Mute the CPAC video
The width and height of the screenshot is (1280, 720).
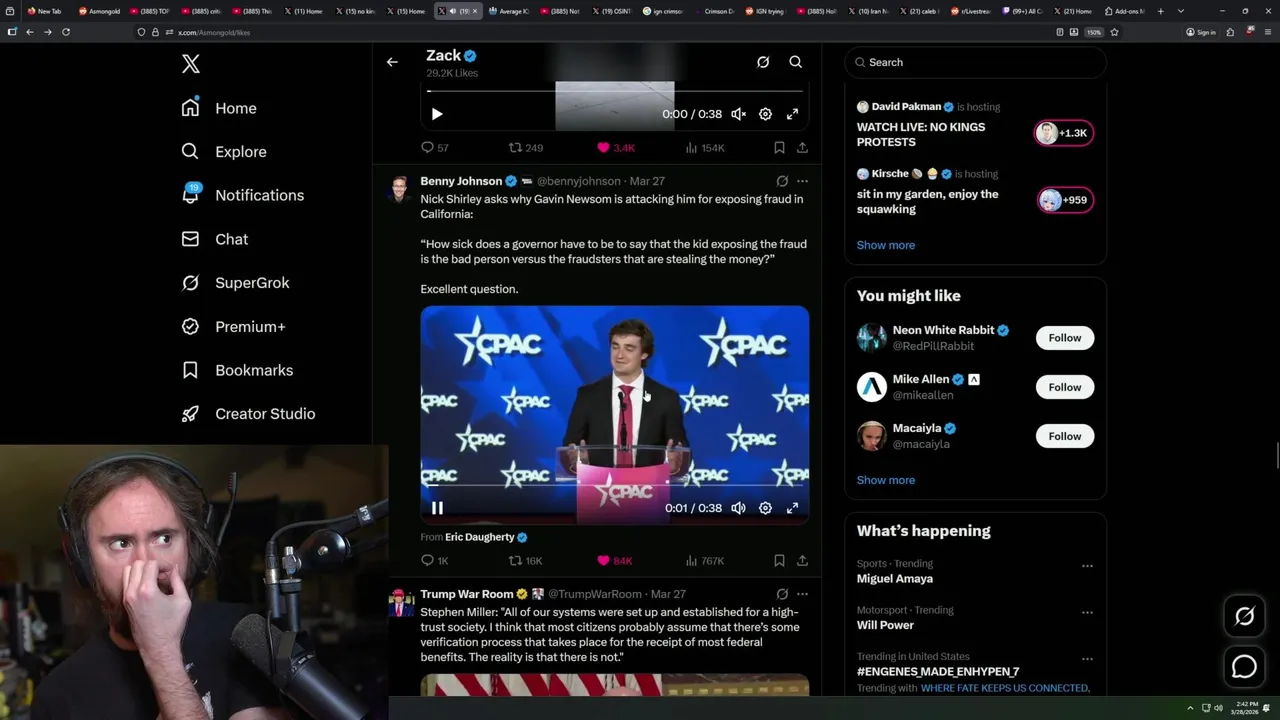738,508
